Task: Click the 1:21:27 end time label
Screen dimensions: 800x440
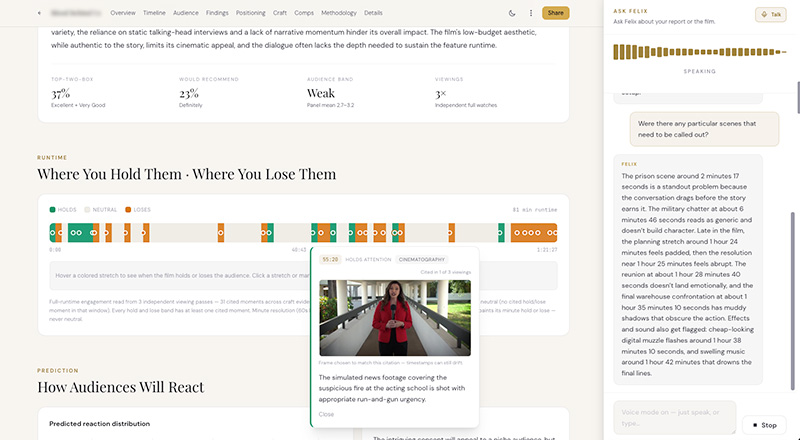Action: point(547,250)
